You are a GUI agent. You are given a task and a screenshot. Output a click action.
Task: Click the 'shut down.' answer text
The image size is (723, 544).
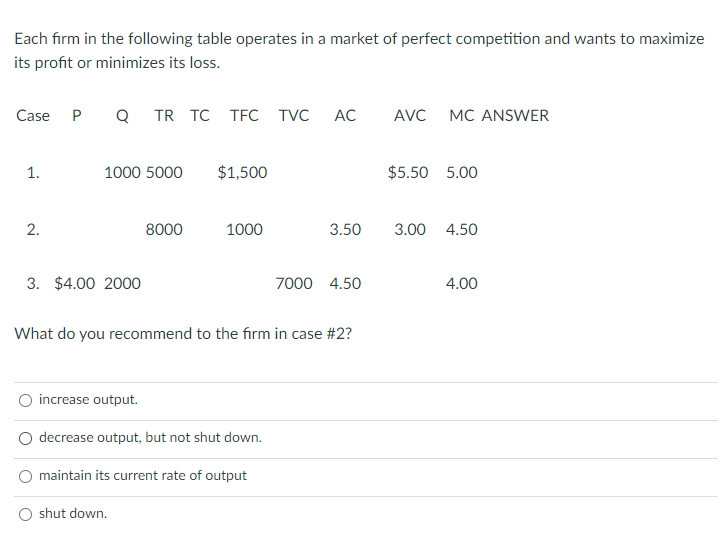click(73, 513)
